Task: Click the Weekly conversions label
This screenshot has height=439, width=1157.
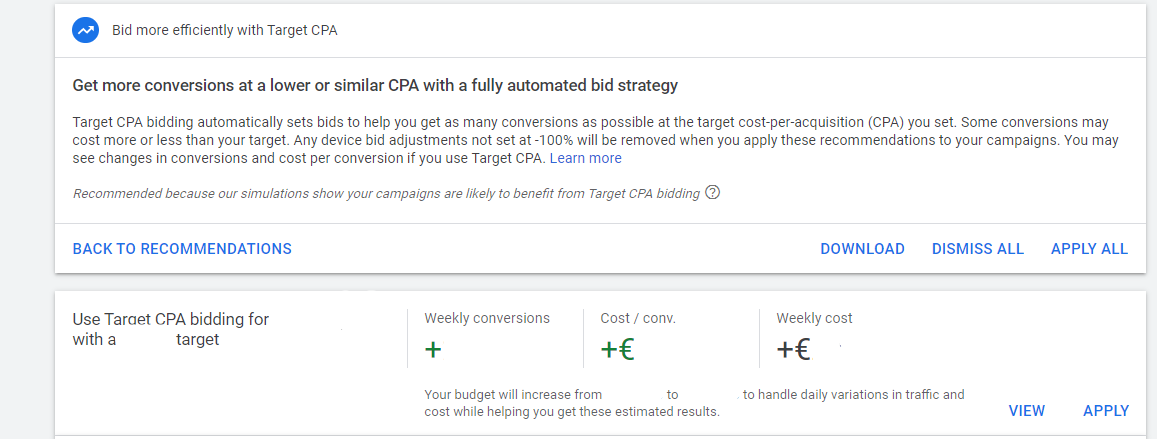Action: (x=487, y=318)
